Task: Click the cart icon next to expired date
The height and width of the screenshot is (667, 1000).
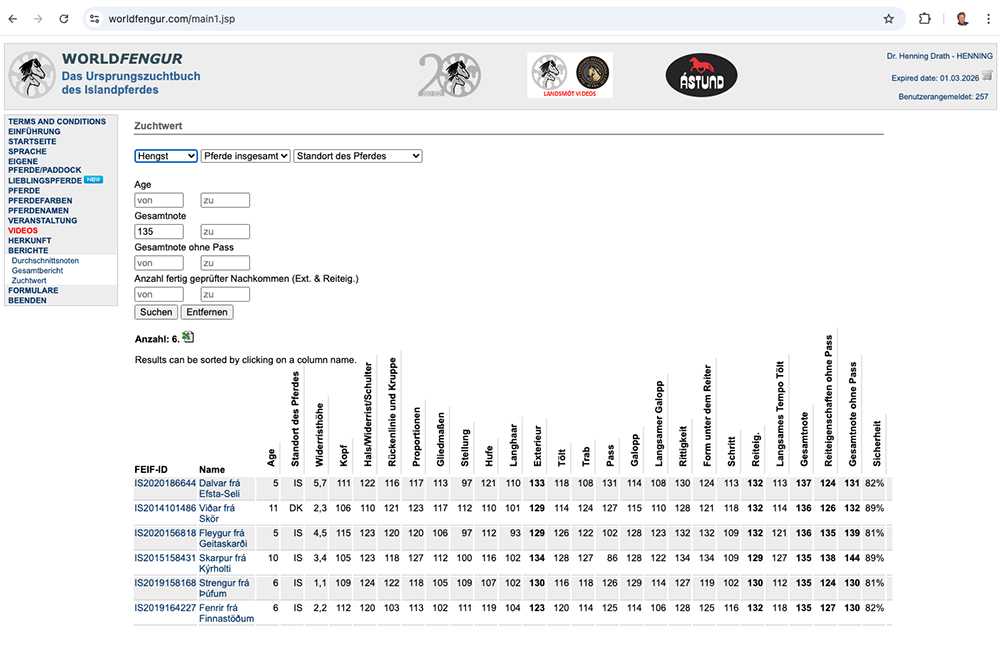Action: tap(987, 76)
